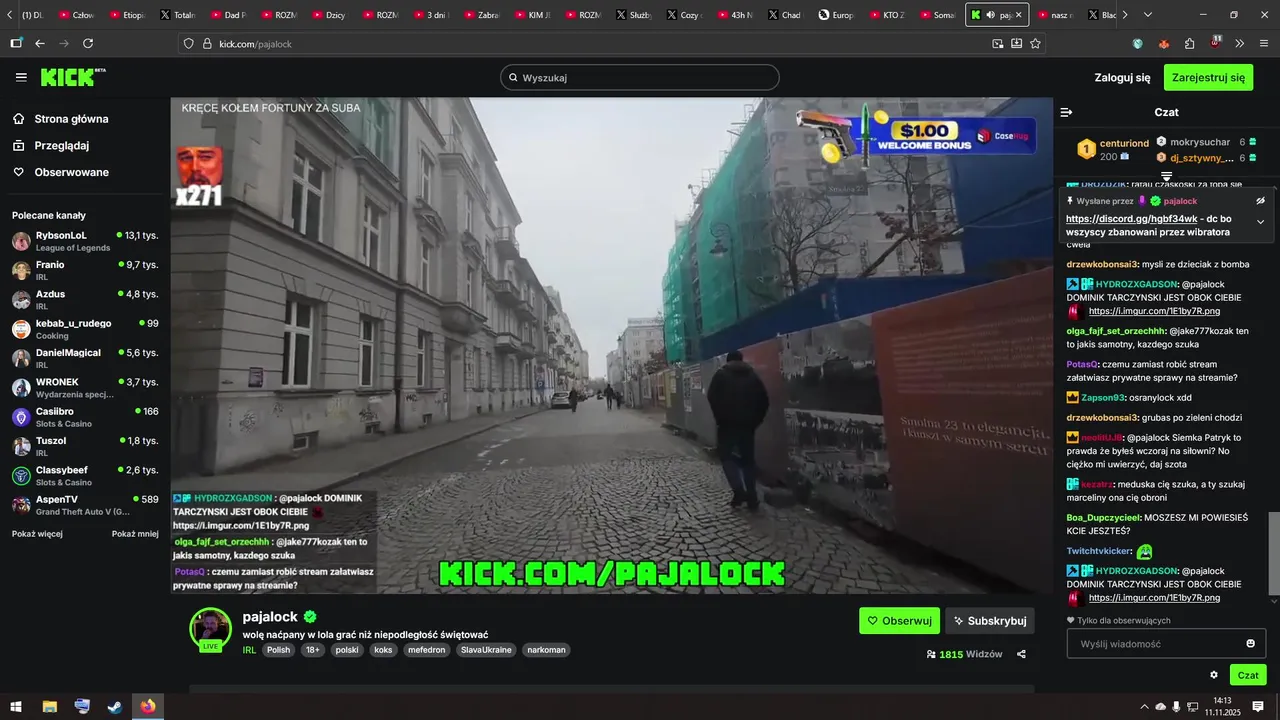
Task: Open pajalock streamer avatar
Action: click(211, 628)
